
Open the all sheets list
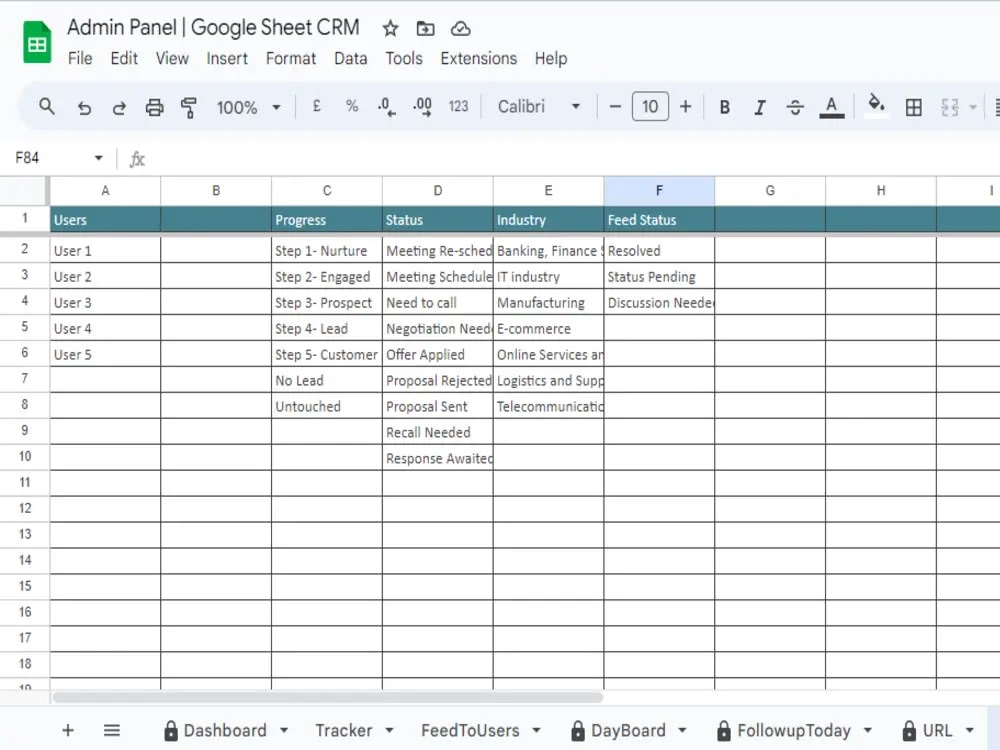click(112, 730)
